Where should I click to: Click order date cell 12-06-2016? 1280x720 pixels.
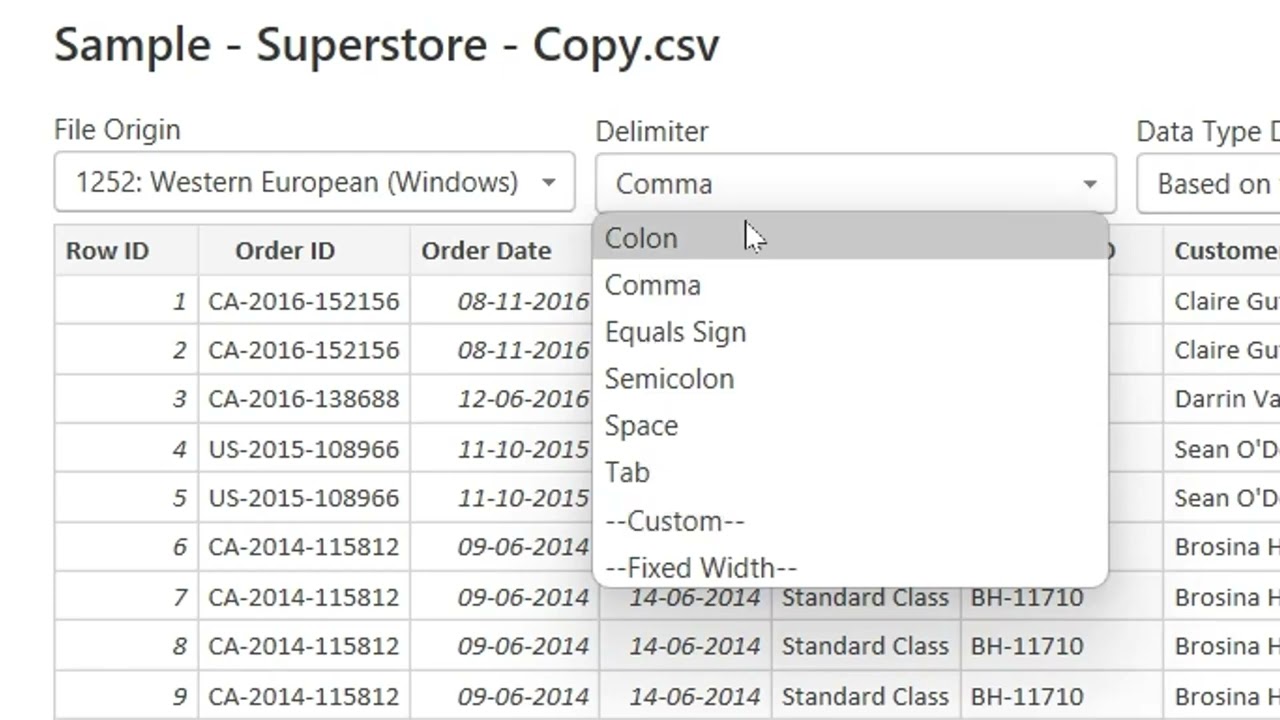click(x=523, y=399)
